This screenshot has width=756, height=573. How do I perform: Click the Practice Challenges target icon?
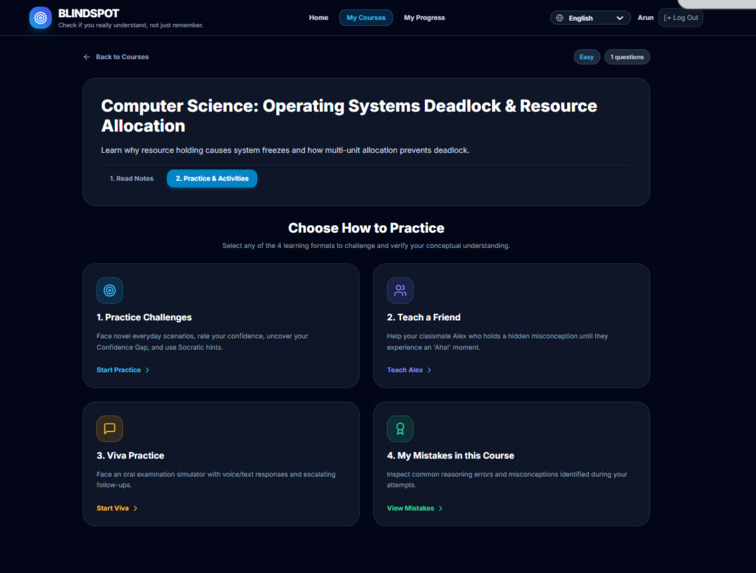tap(109, 290)
